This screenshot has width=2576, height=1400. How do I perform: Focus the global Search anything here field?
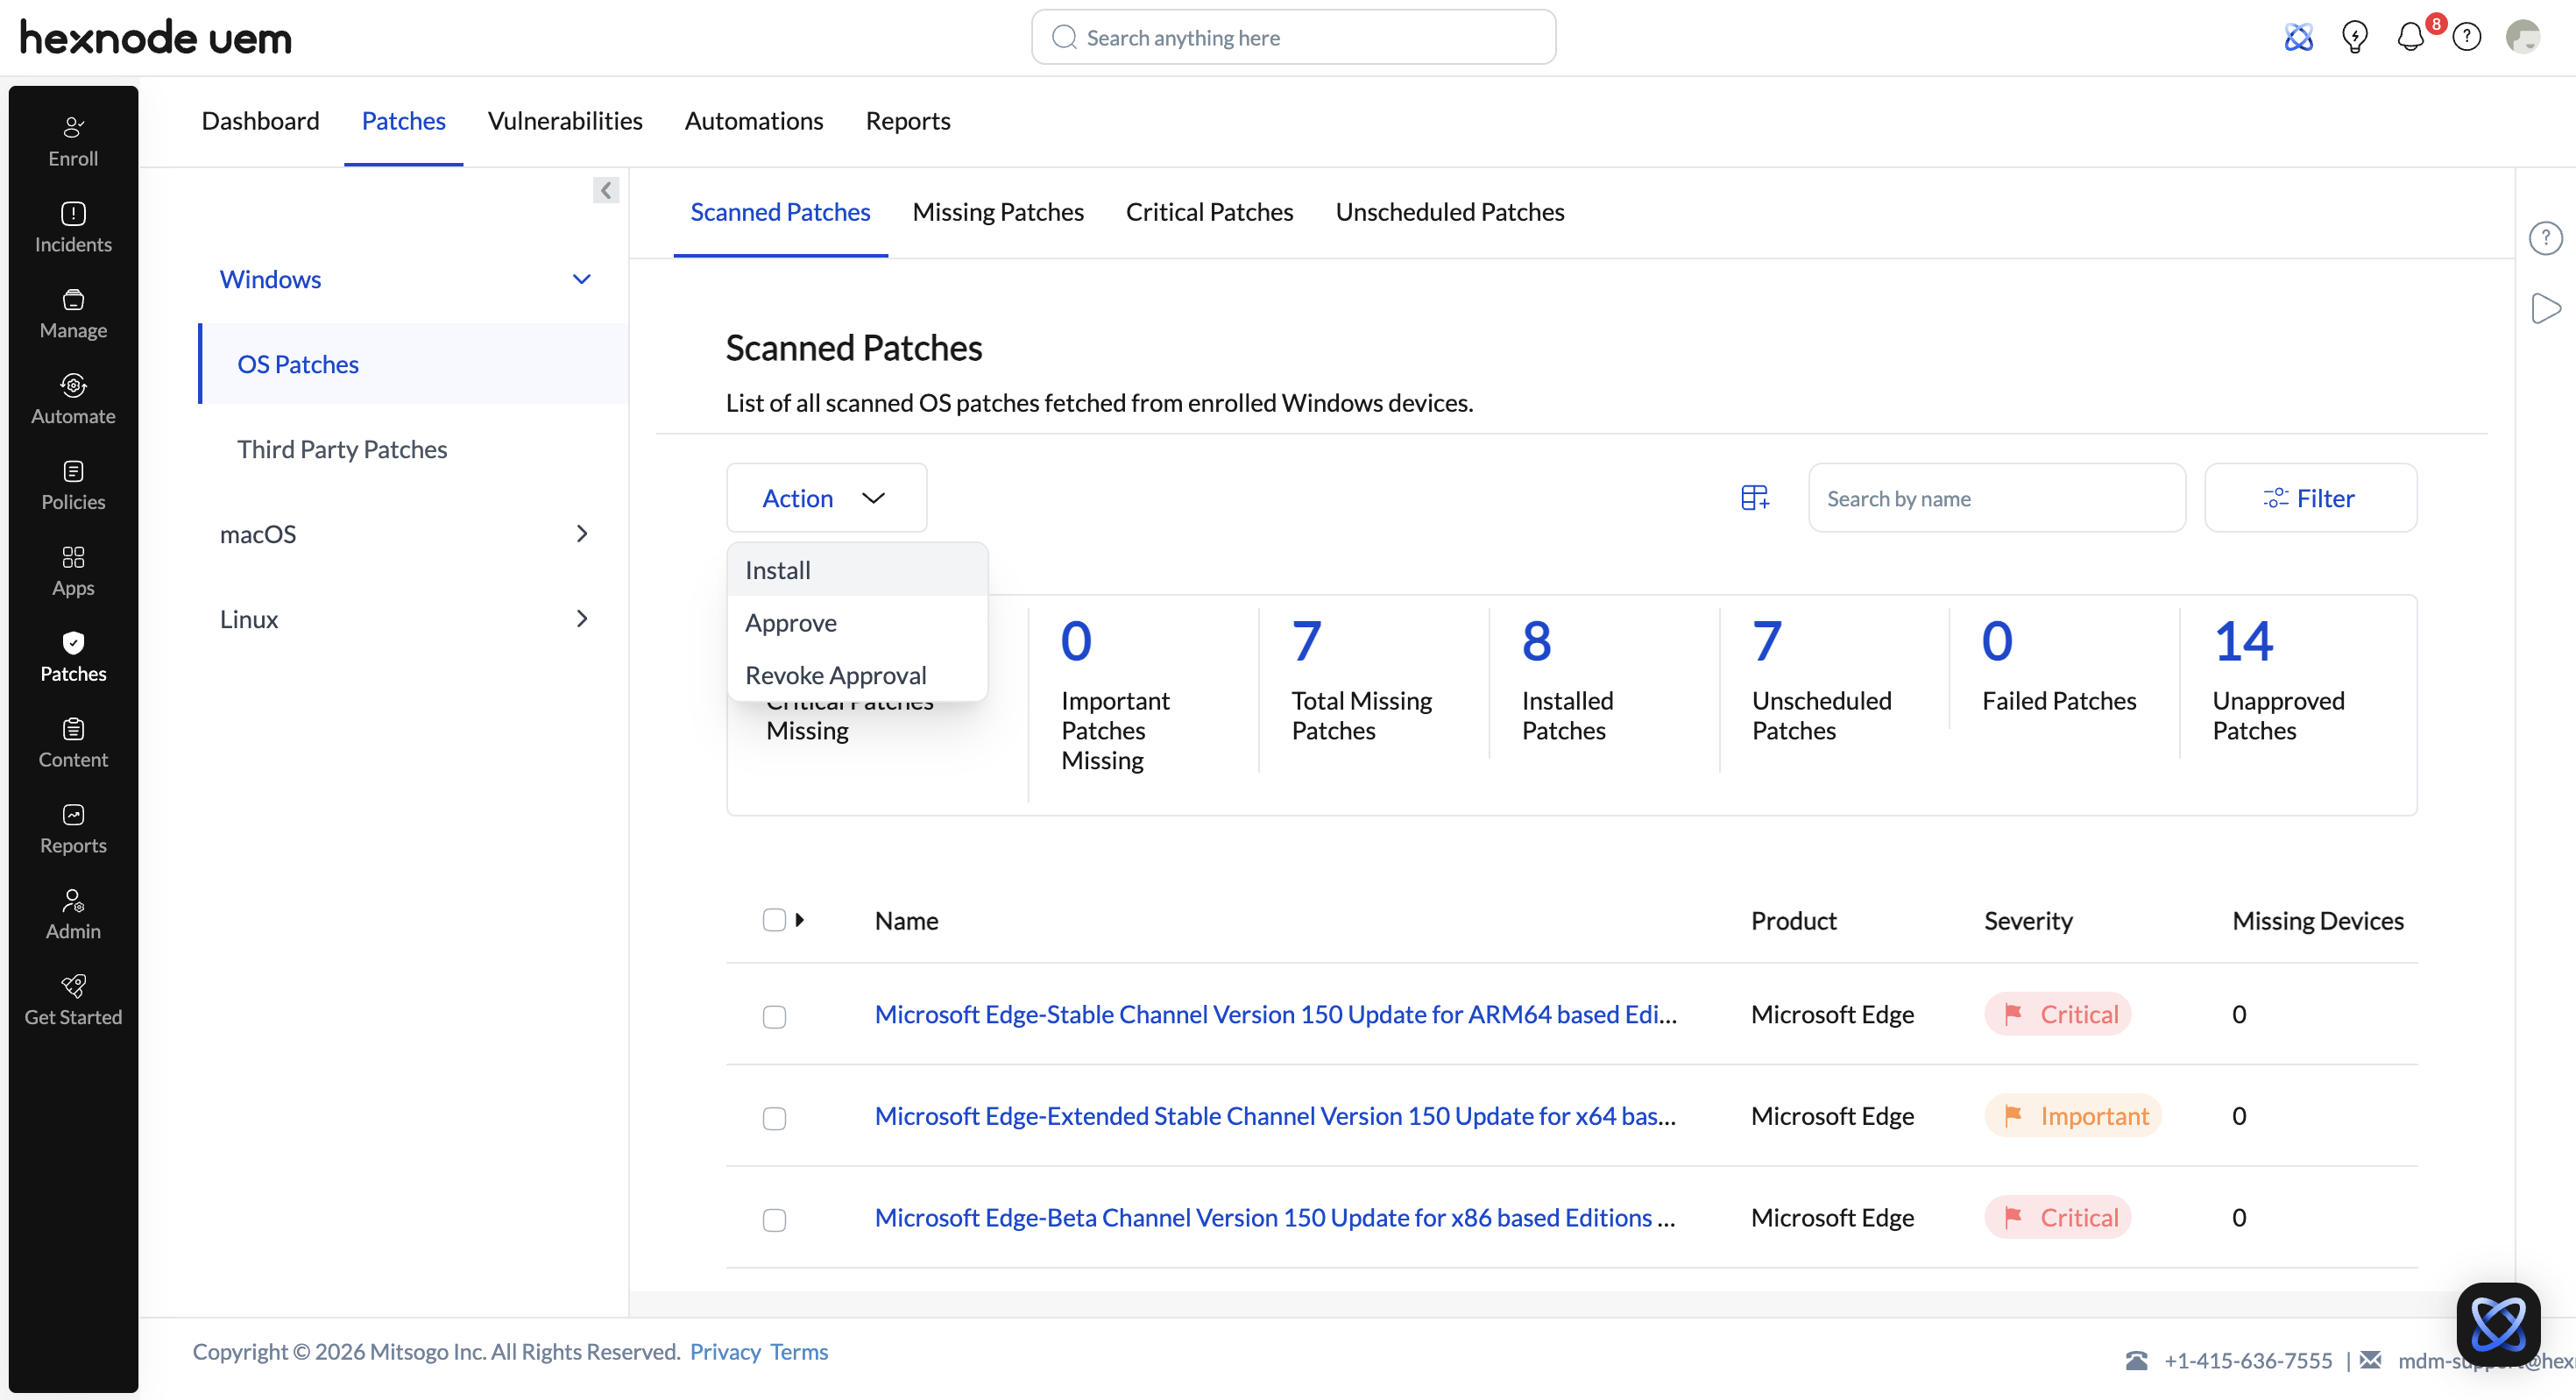(x=1293, y=37)
